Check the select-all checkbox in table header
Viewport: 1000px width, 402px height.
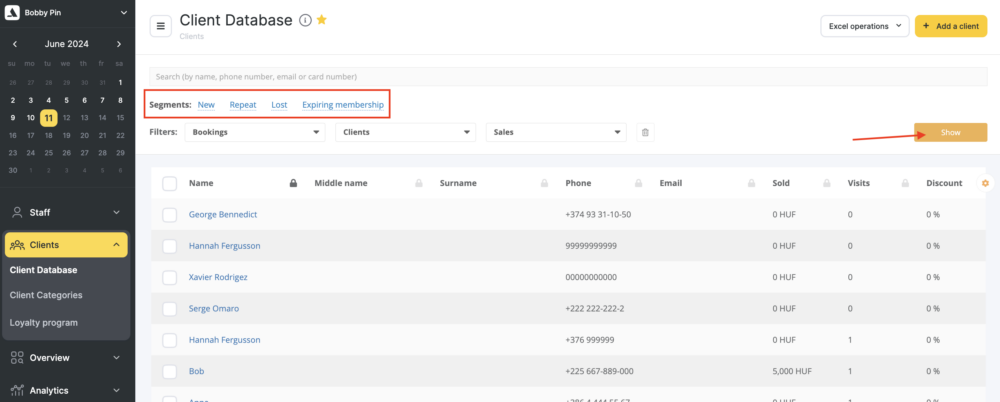coord(170,184)
